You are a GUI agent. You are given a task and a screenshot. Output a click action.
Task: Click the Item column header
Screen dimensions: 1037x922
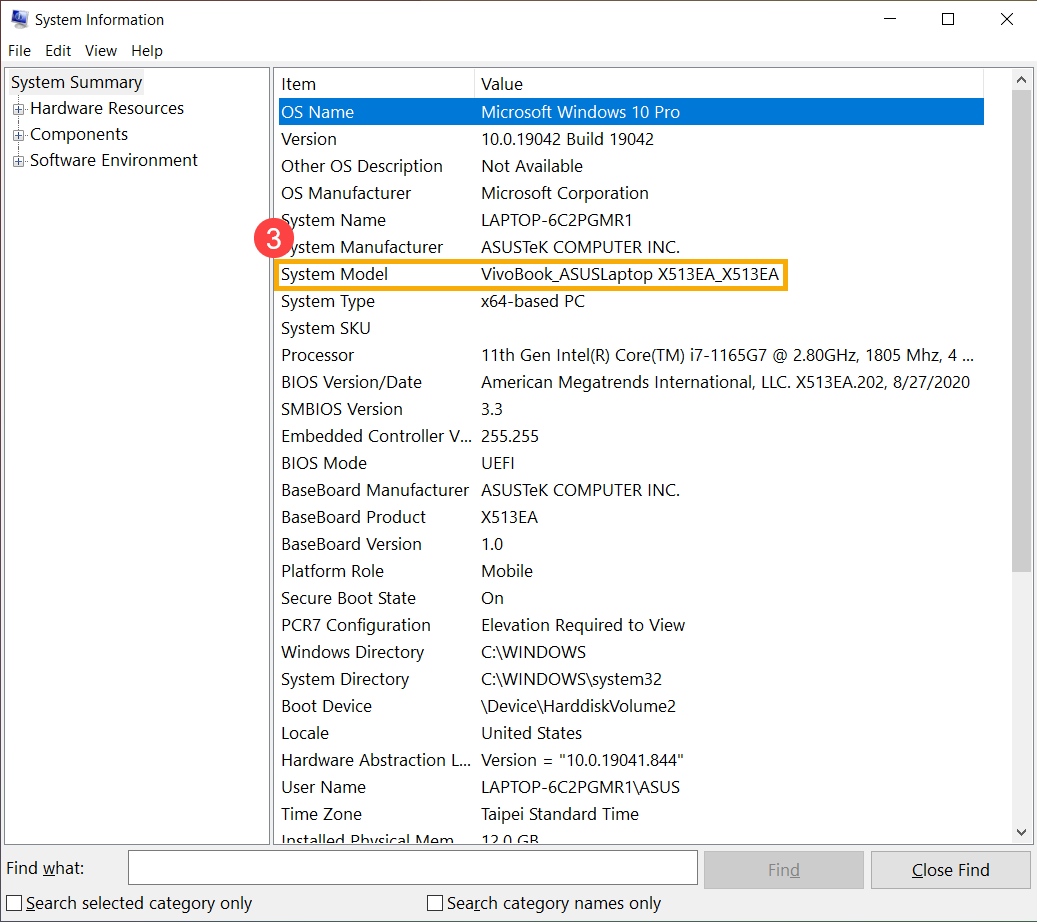click(374, 84)
